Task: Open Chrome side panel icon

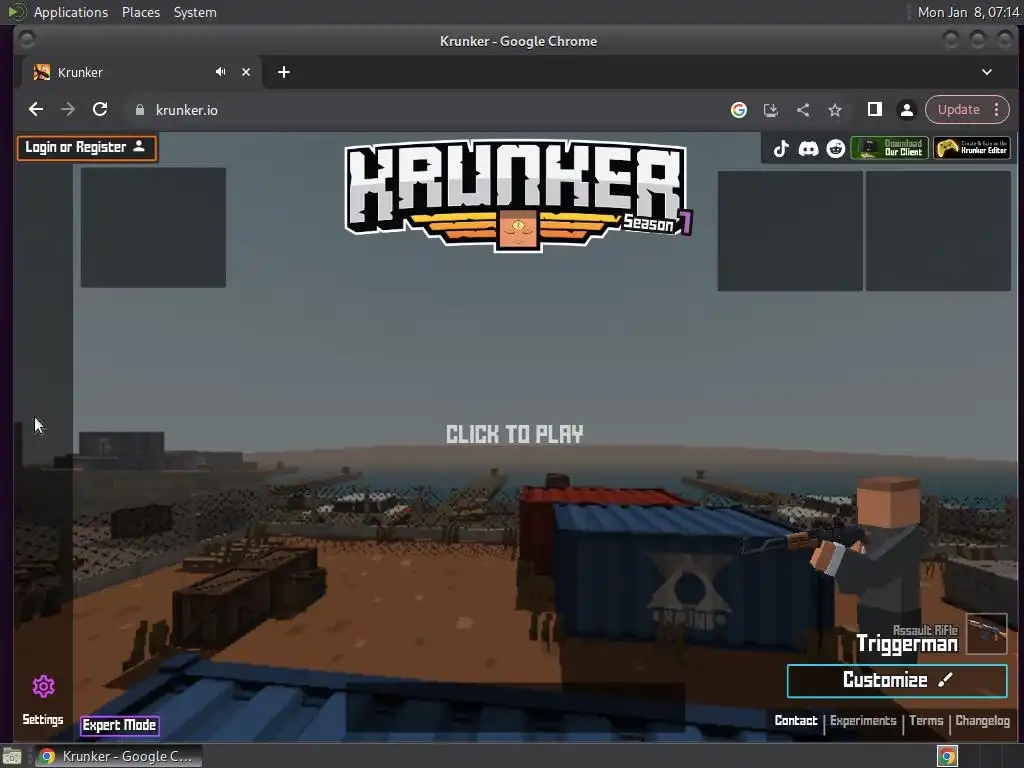Action: coord(875,110)
